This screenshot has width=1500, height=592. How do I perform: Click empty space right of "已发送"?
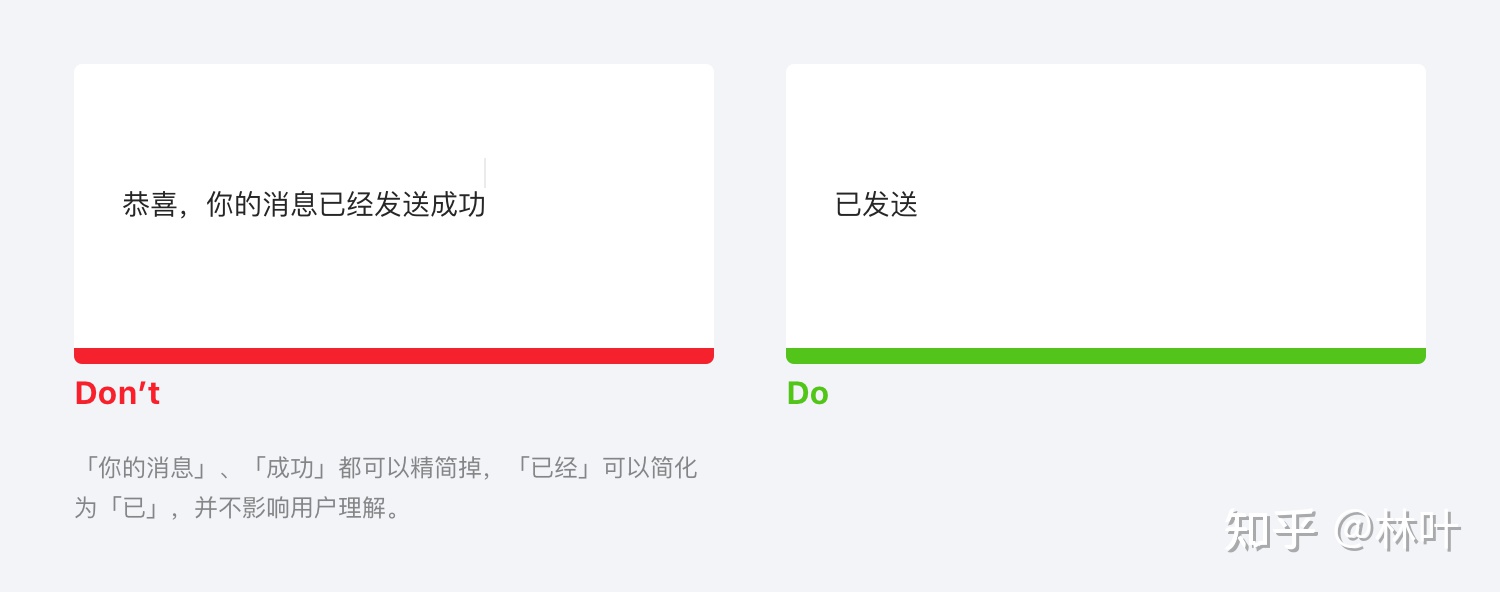click(x=1150, y=205)
